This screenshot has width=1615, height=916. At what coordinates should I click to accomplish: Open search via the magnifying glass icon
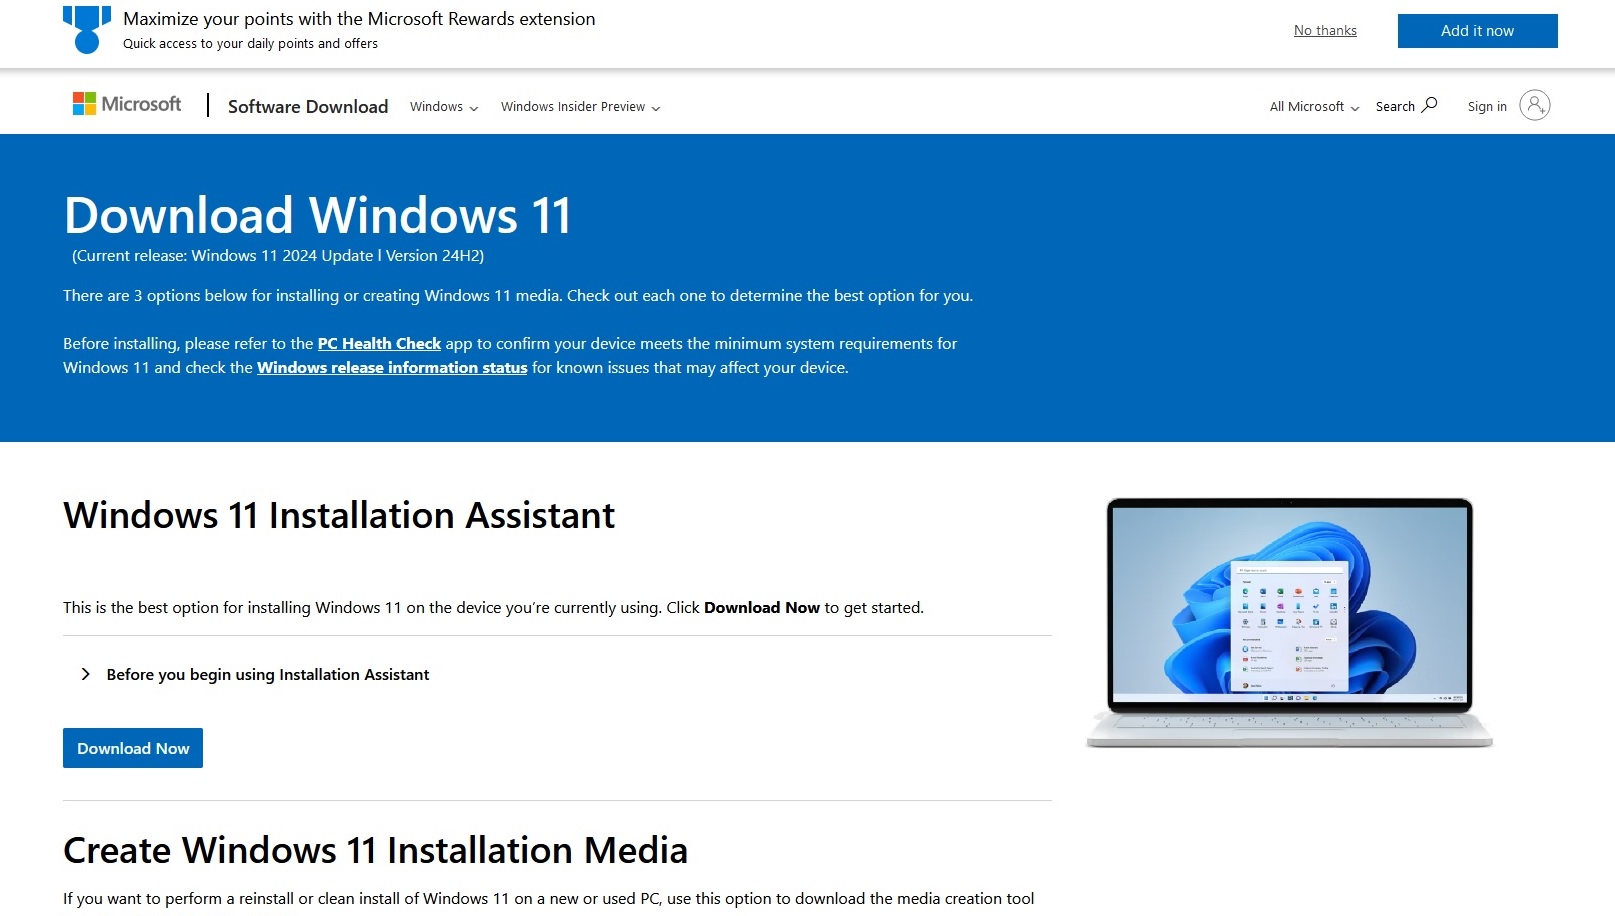point(1430,105)
